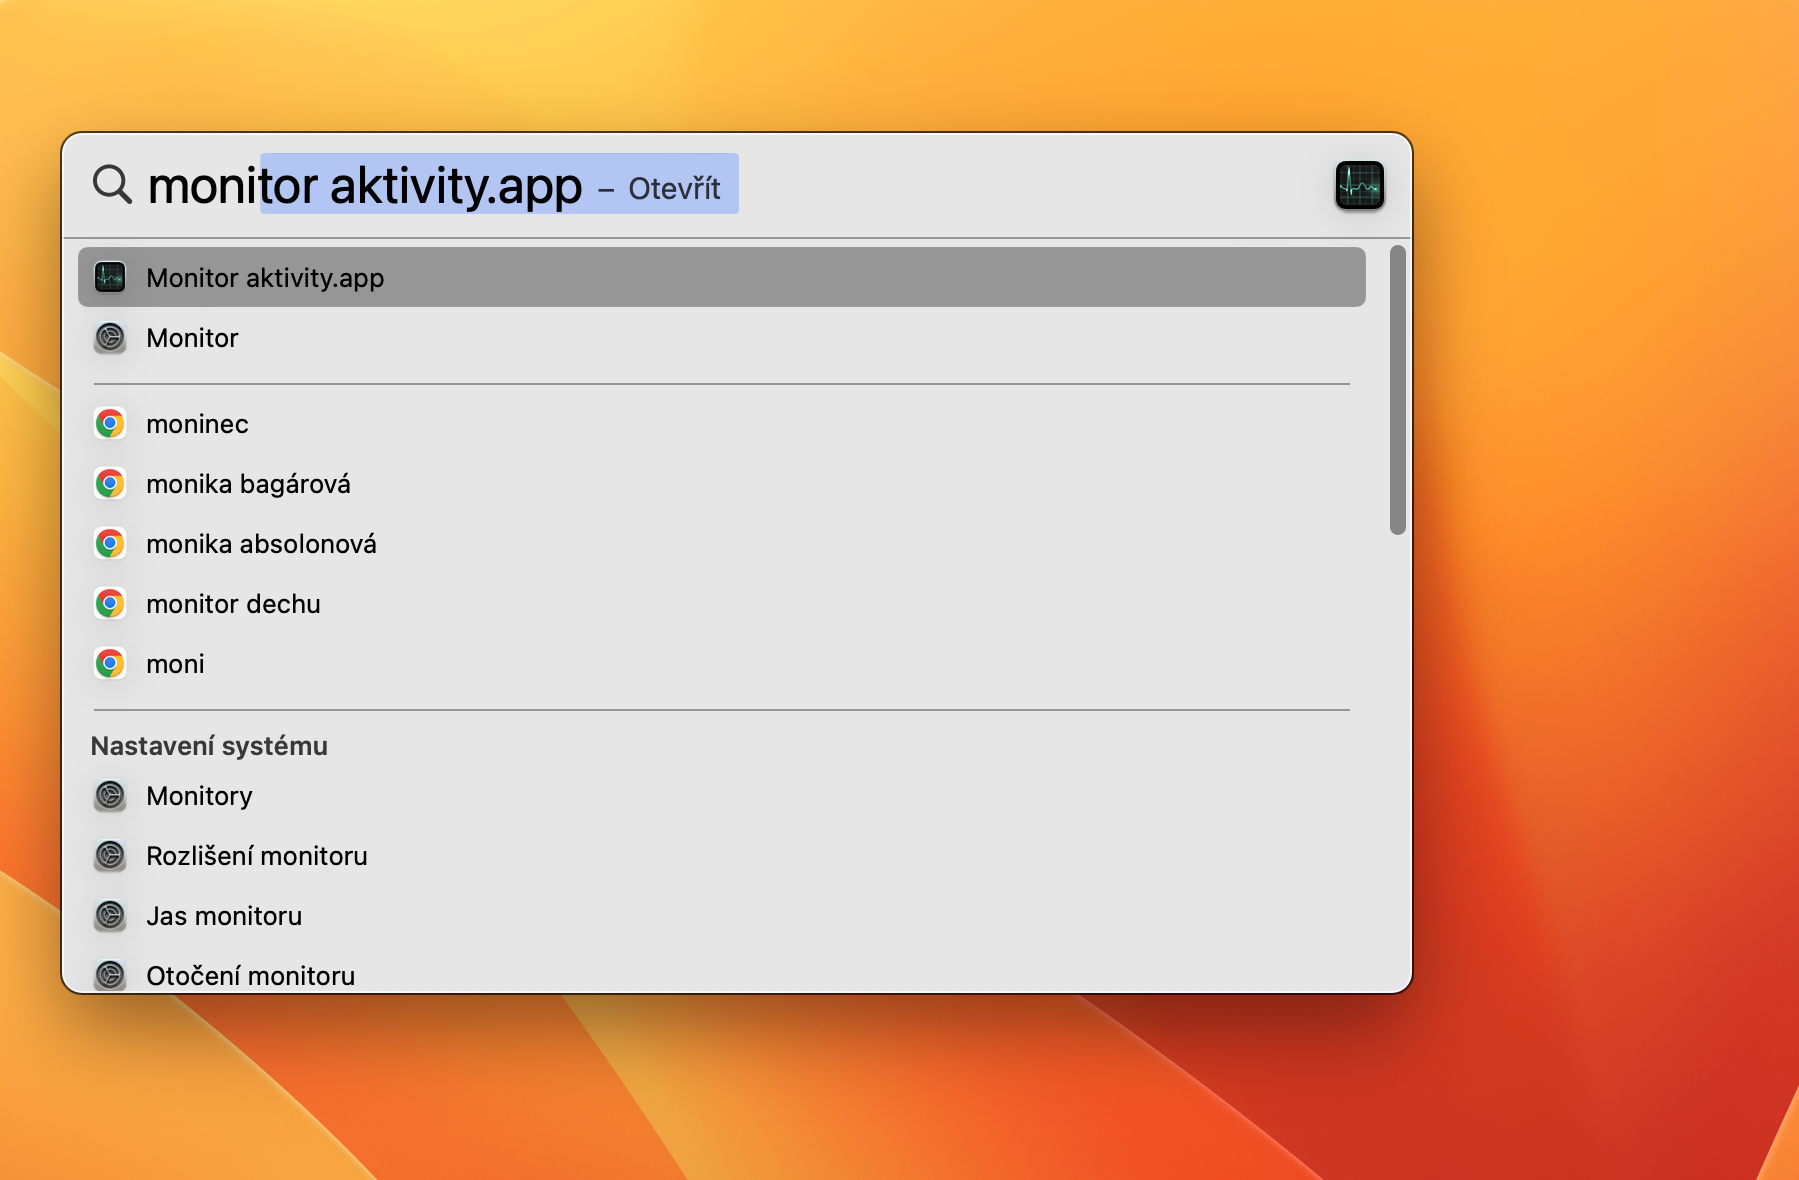Click the Chrome icon next to monika bagárová

pyautogui.click(x=110, y=484)
